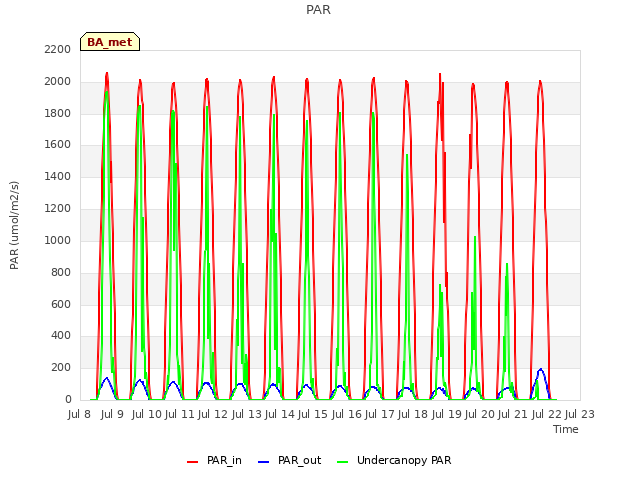Toggle the Undercanopy PAR legend entry

(394, 460)
